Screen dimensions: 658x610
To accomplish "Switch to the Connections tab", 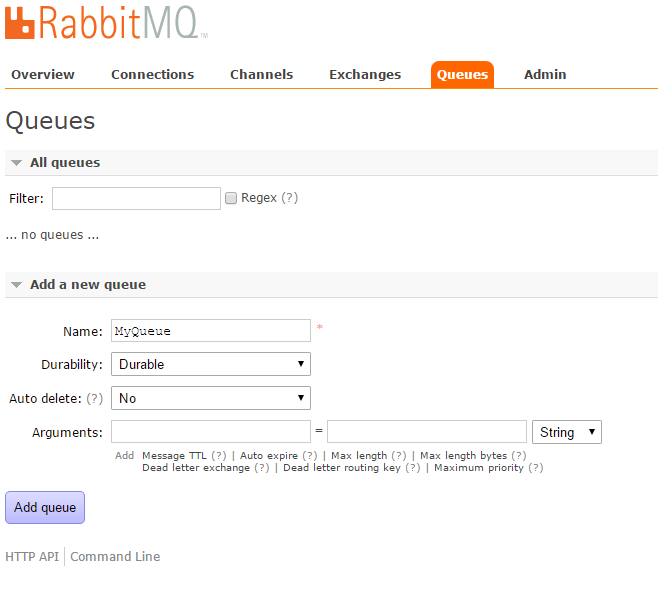I will 152,74.
